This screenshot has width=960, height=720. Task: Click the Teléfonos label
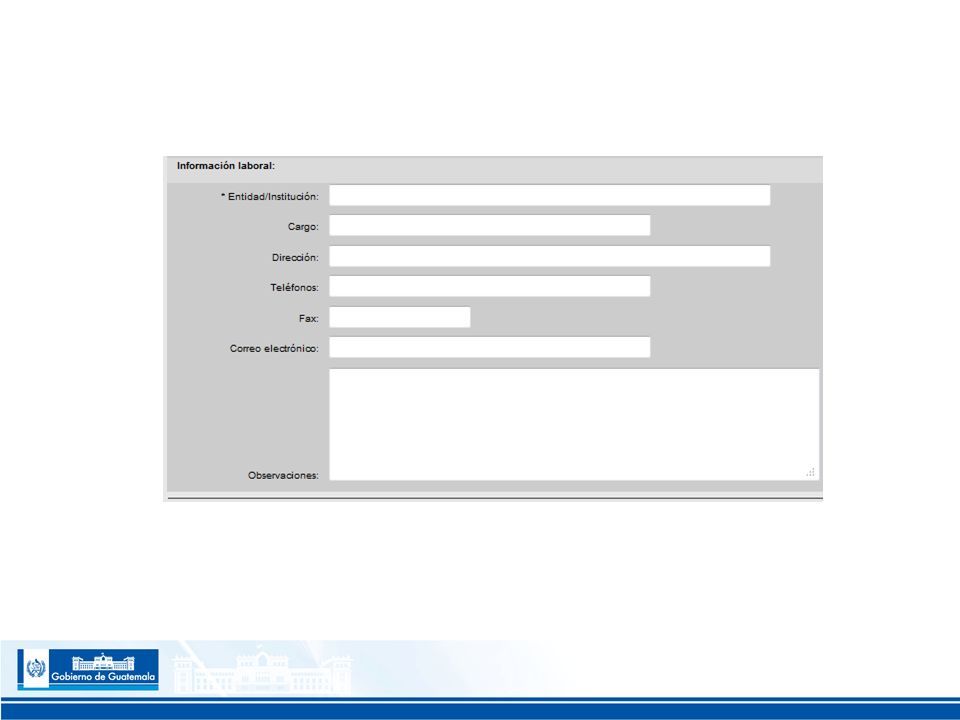294,287
